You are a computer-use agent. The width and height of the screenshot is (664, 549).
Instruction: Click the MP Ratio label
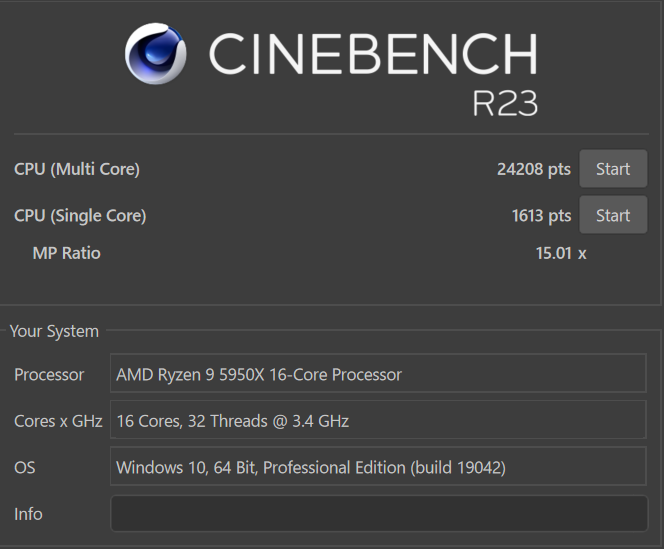pos(66,253)
